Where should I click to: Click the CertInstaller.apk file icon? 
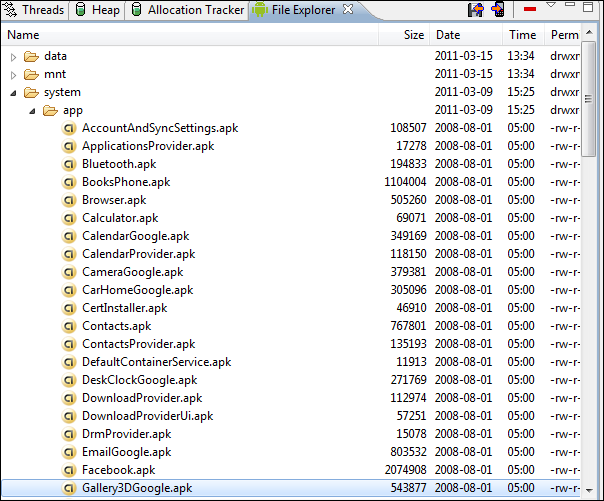click(x=69, y=308)
